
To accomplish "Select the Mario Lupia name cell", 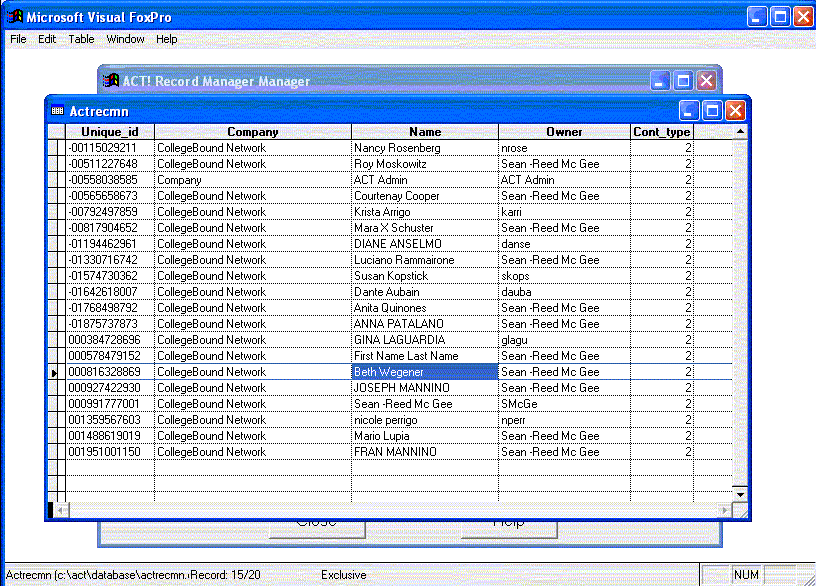I will (x=425, y=436).
